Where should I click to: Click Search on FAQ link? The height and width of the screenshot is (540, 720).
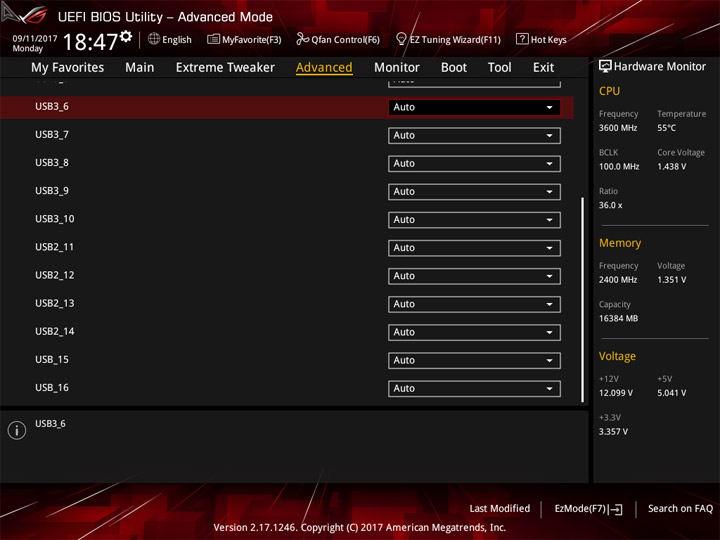click(680, 509)
